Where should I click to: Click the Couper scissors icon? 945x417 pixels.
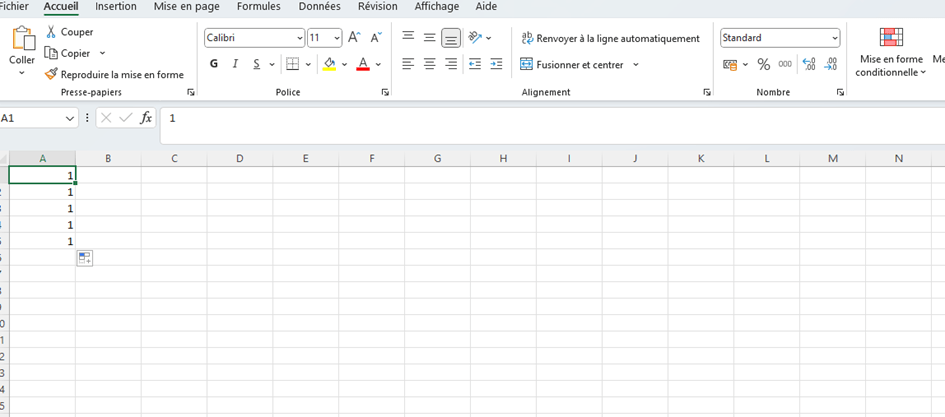click(x=51, y=32)
